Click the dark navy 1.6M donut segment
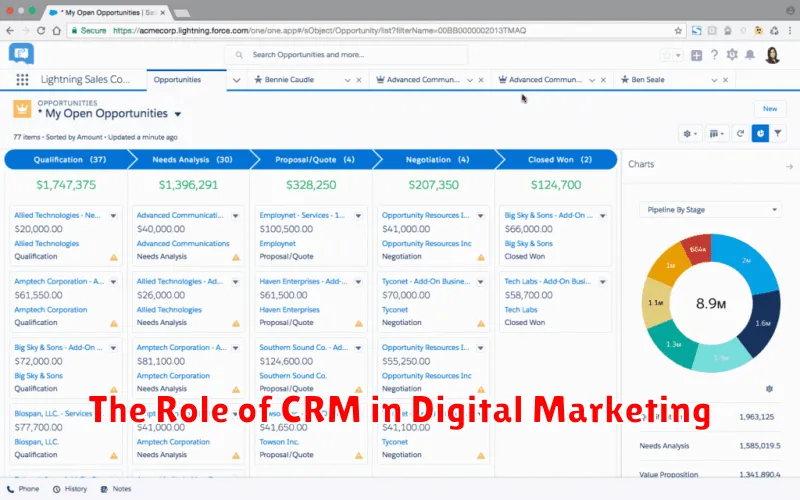 761,322
